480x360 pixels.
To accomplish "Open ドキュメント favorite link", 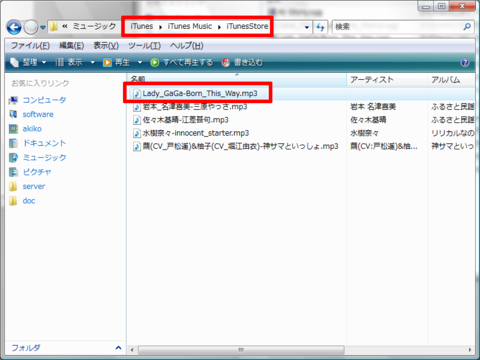I will click(44, 143).
